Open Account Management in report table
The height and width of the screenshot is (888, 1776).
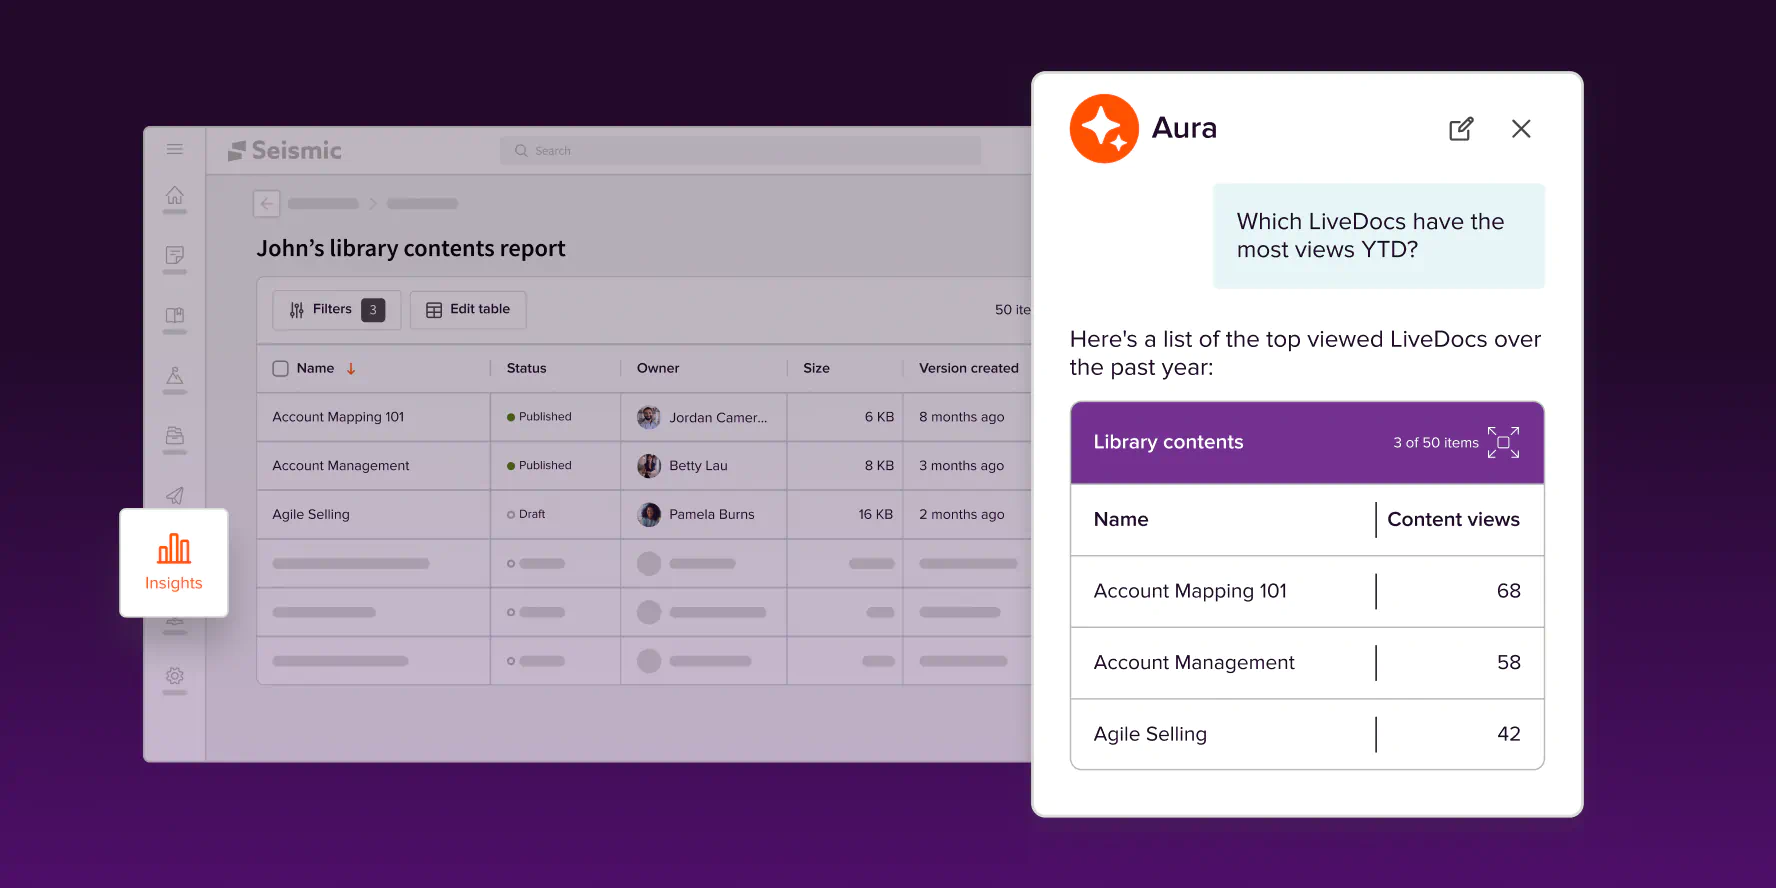point(341,466)
